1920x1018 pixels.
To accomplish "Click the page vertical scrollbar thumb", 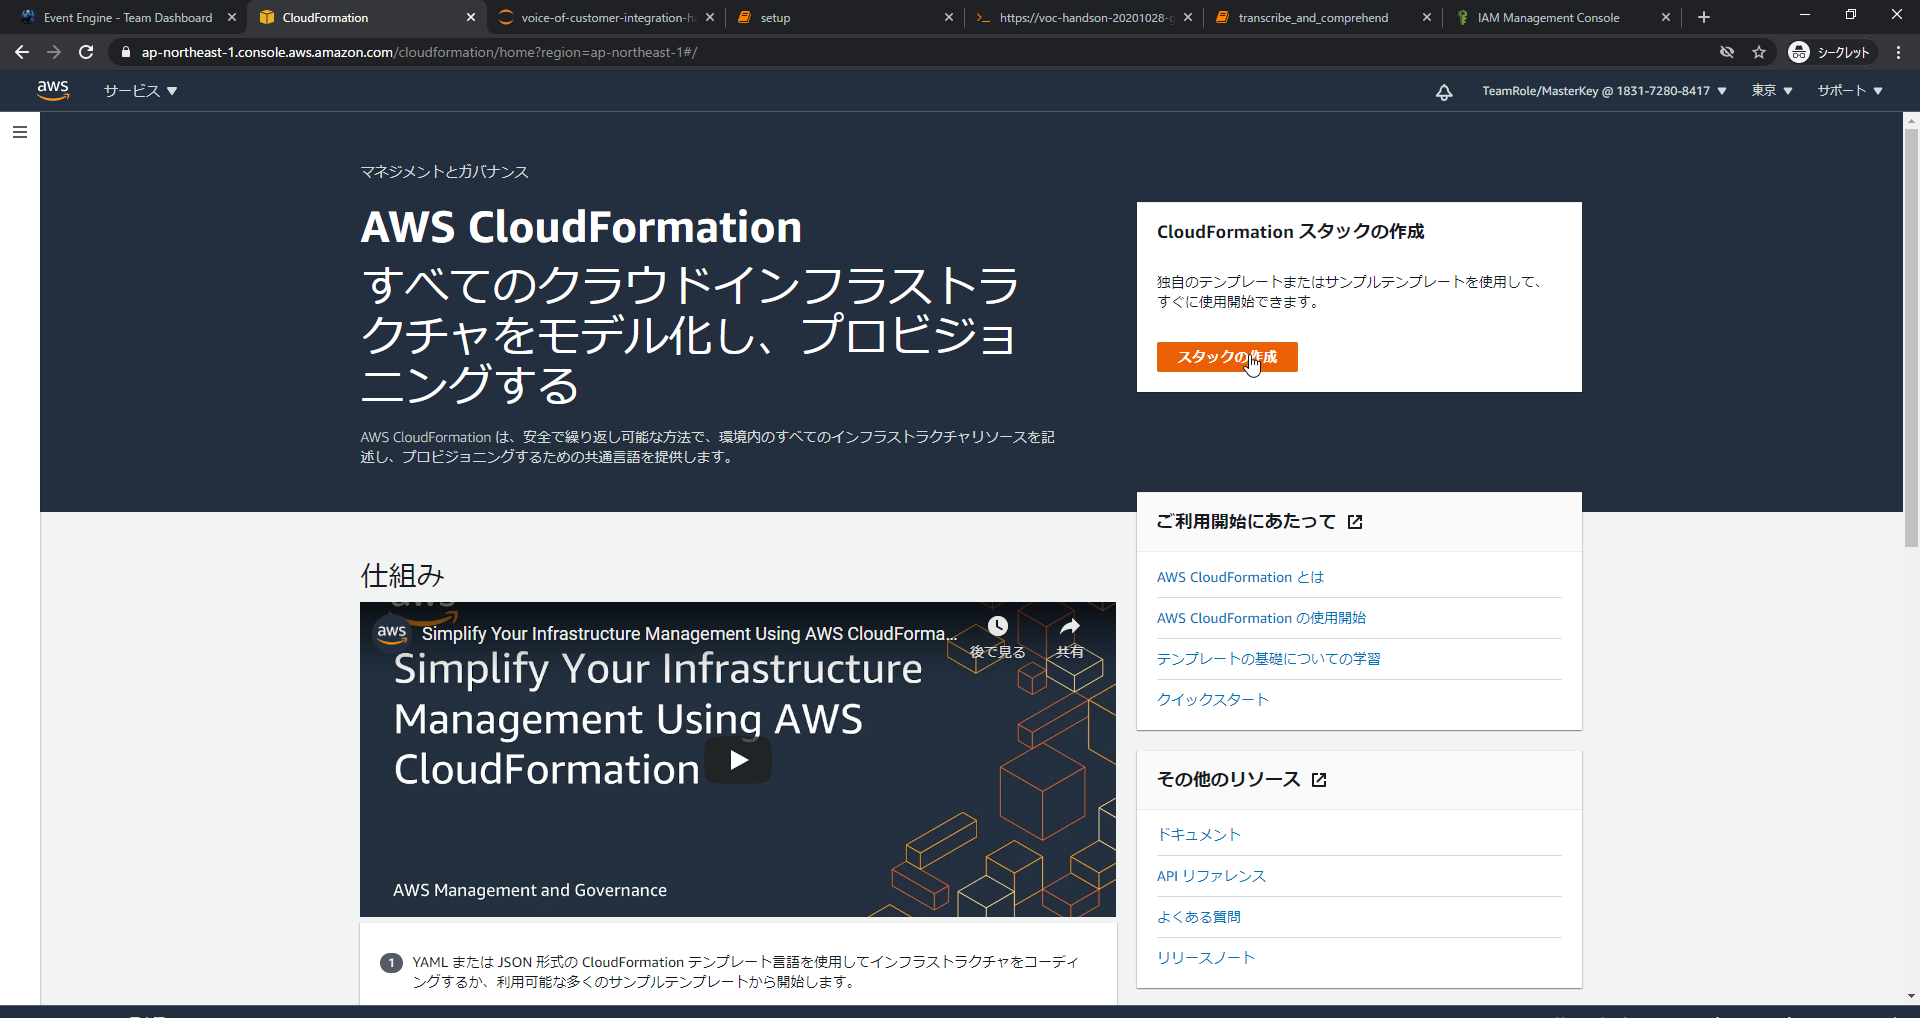I will 1911,337.
